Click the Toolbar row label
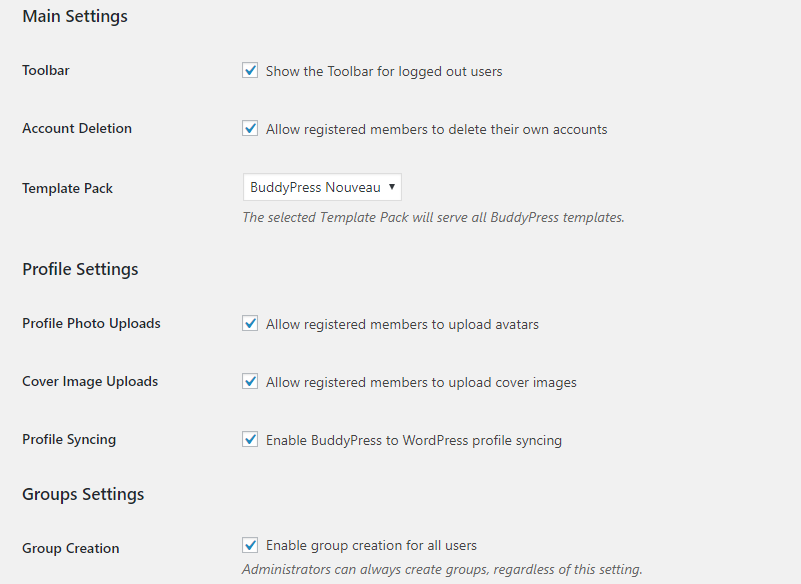Screen dimensions: 801x584 click(x=46, y=71)
